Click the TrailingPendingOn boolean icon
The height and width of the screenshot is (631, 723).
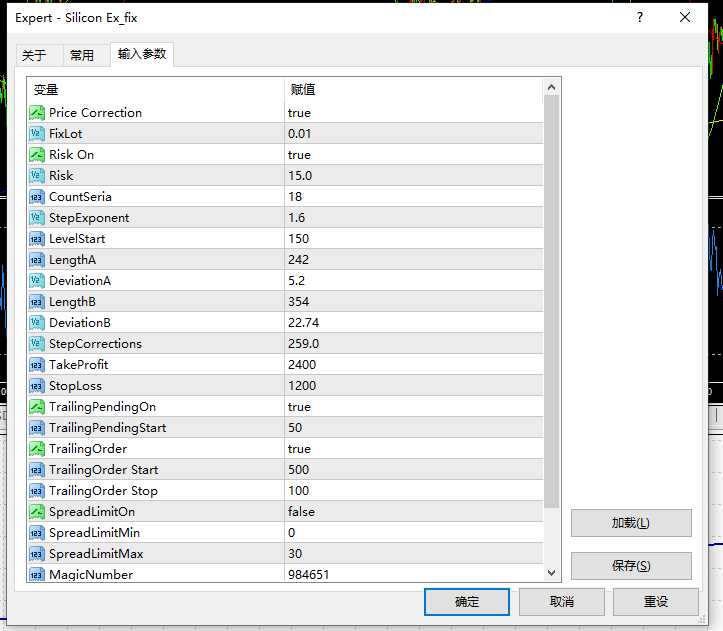point(37,407)
